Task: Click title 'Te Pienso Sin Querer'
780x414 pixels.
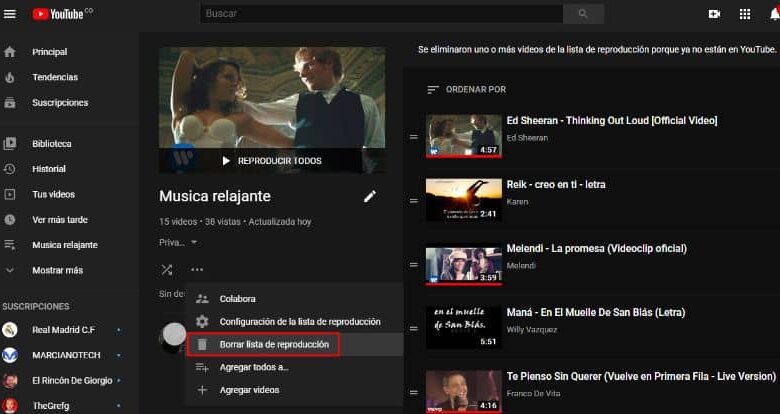Action: 641,377
